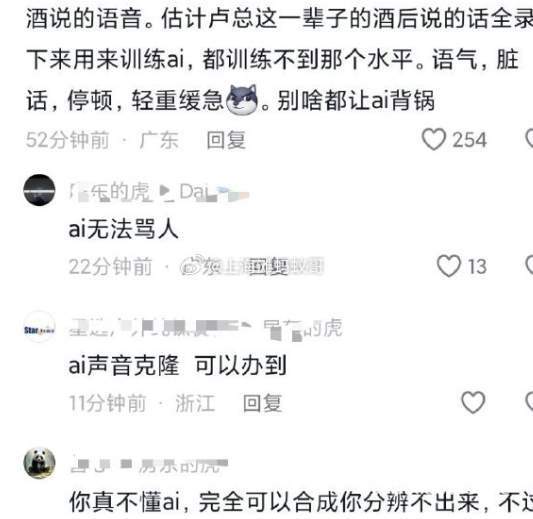
Task: Reply to the comment from 浙江
Action: tap(262, 403)
